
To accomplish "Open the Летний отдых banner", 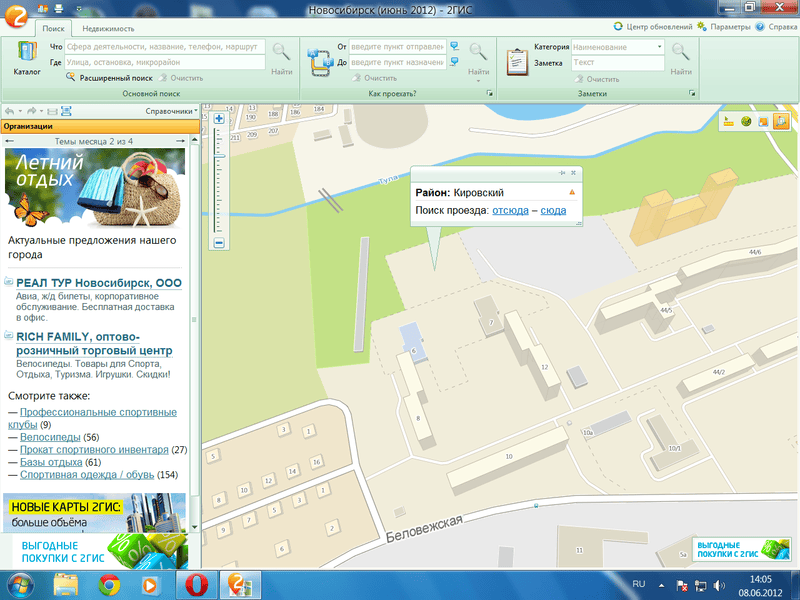I will (x=95, y=188).
